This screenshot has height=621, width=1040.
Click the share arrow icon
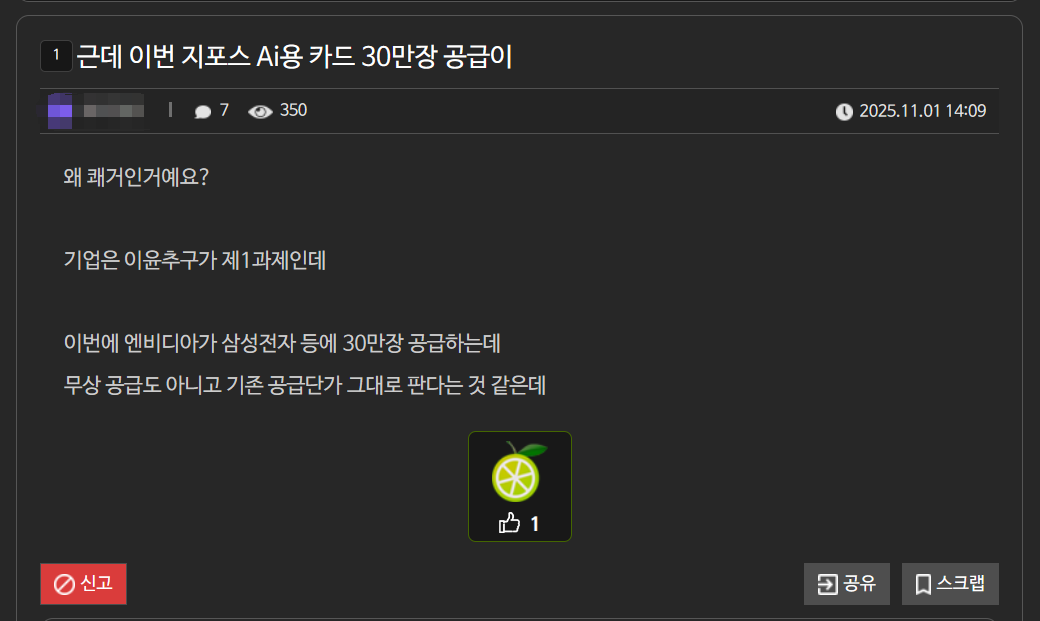click(x=827, y=585)
